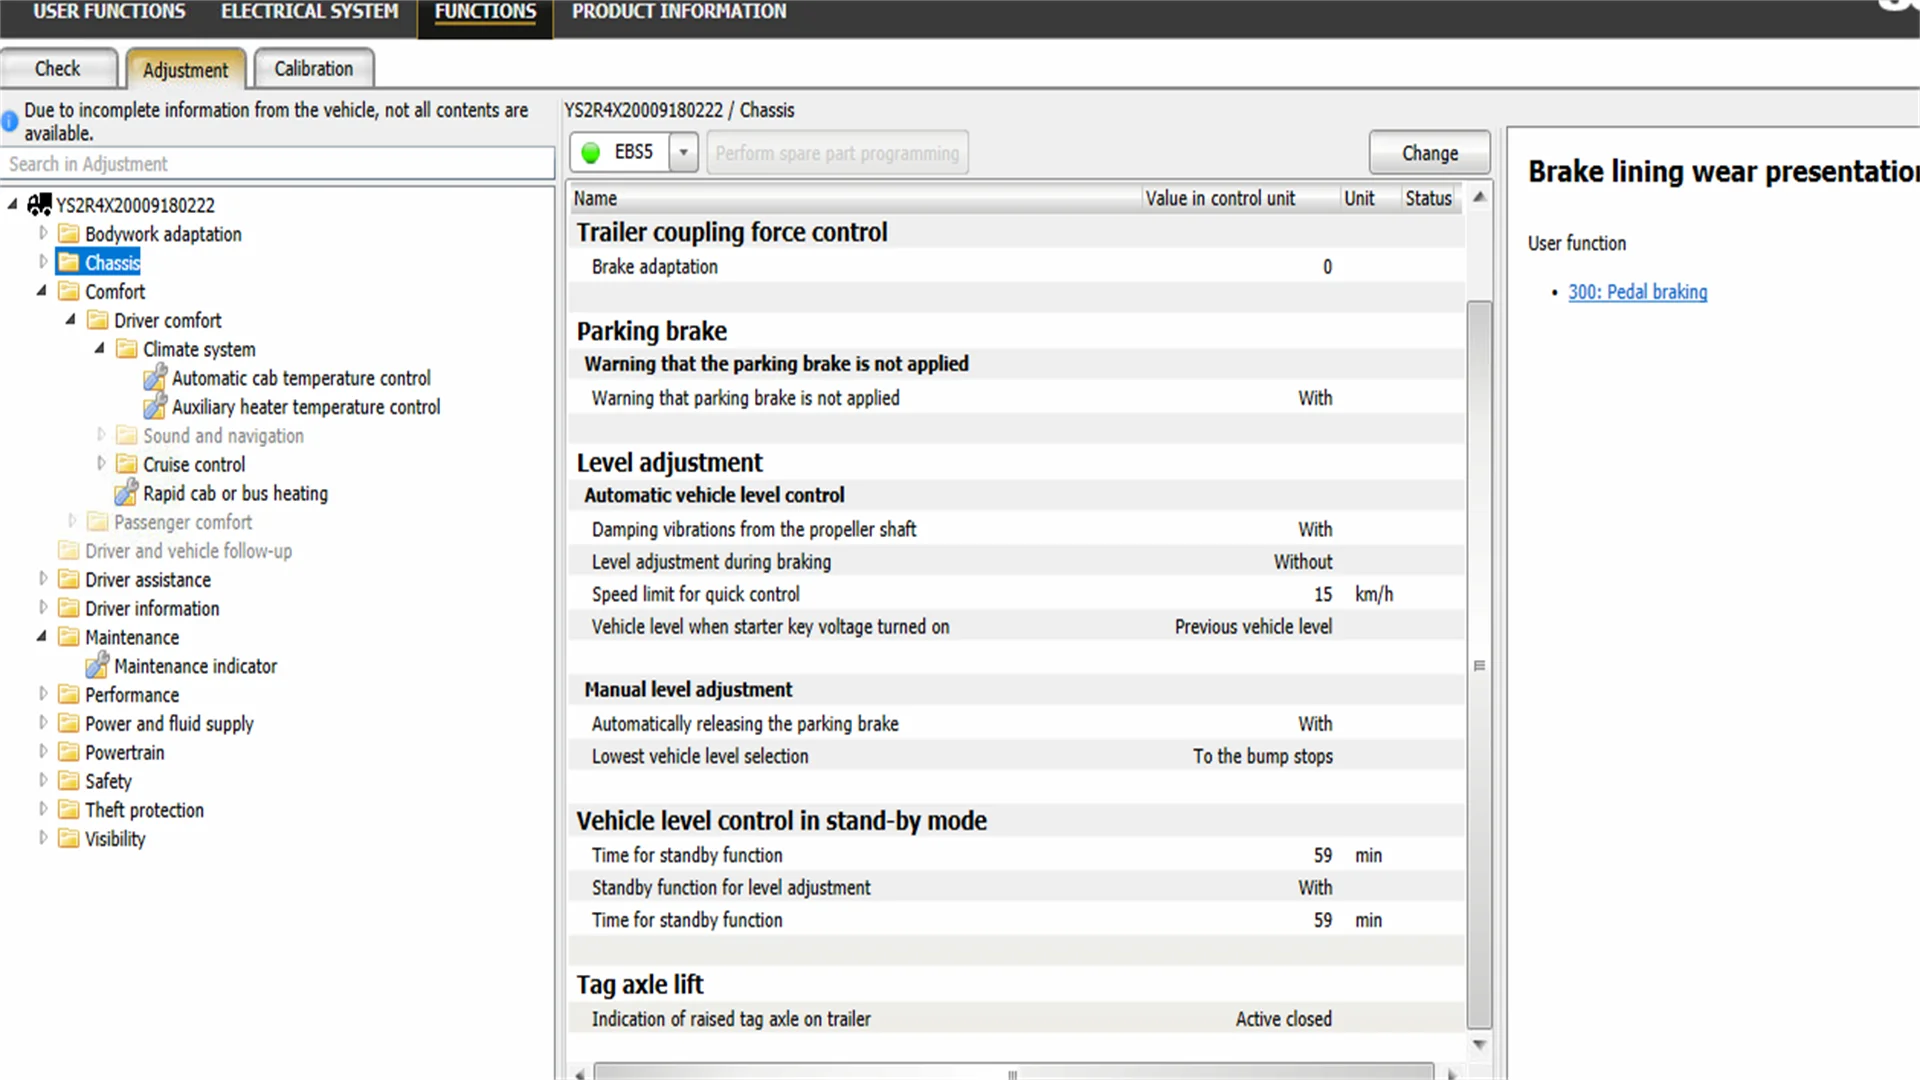Collapse the Driver comfort tree node

[71, 320]
